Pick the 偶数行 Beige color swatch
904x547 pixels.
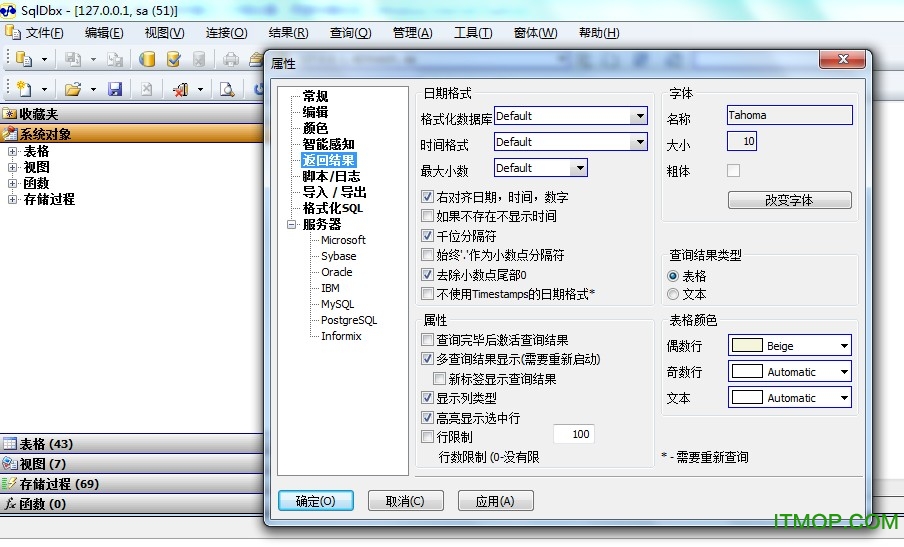pos(747,345)
